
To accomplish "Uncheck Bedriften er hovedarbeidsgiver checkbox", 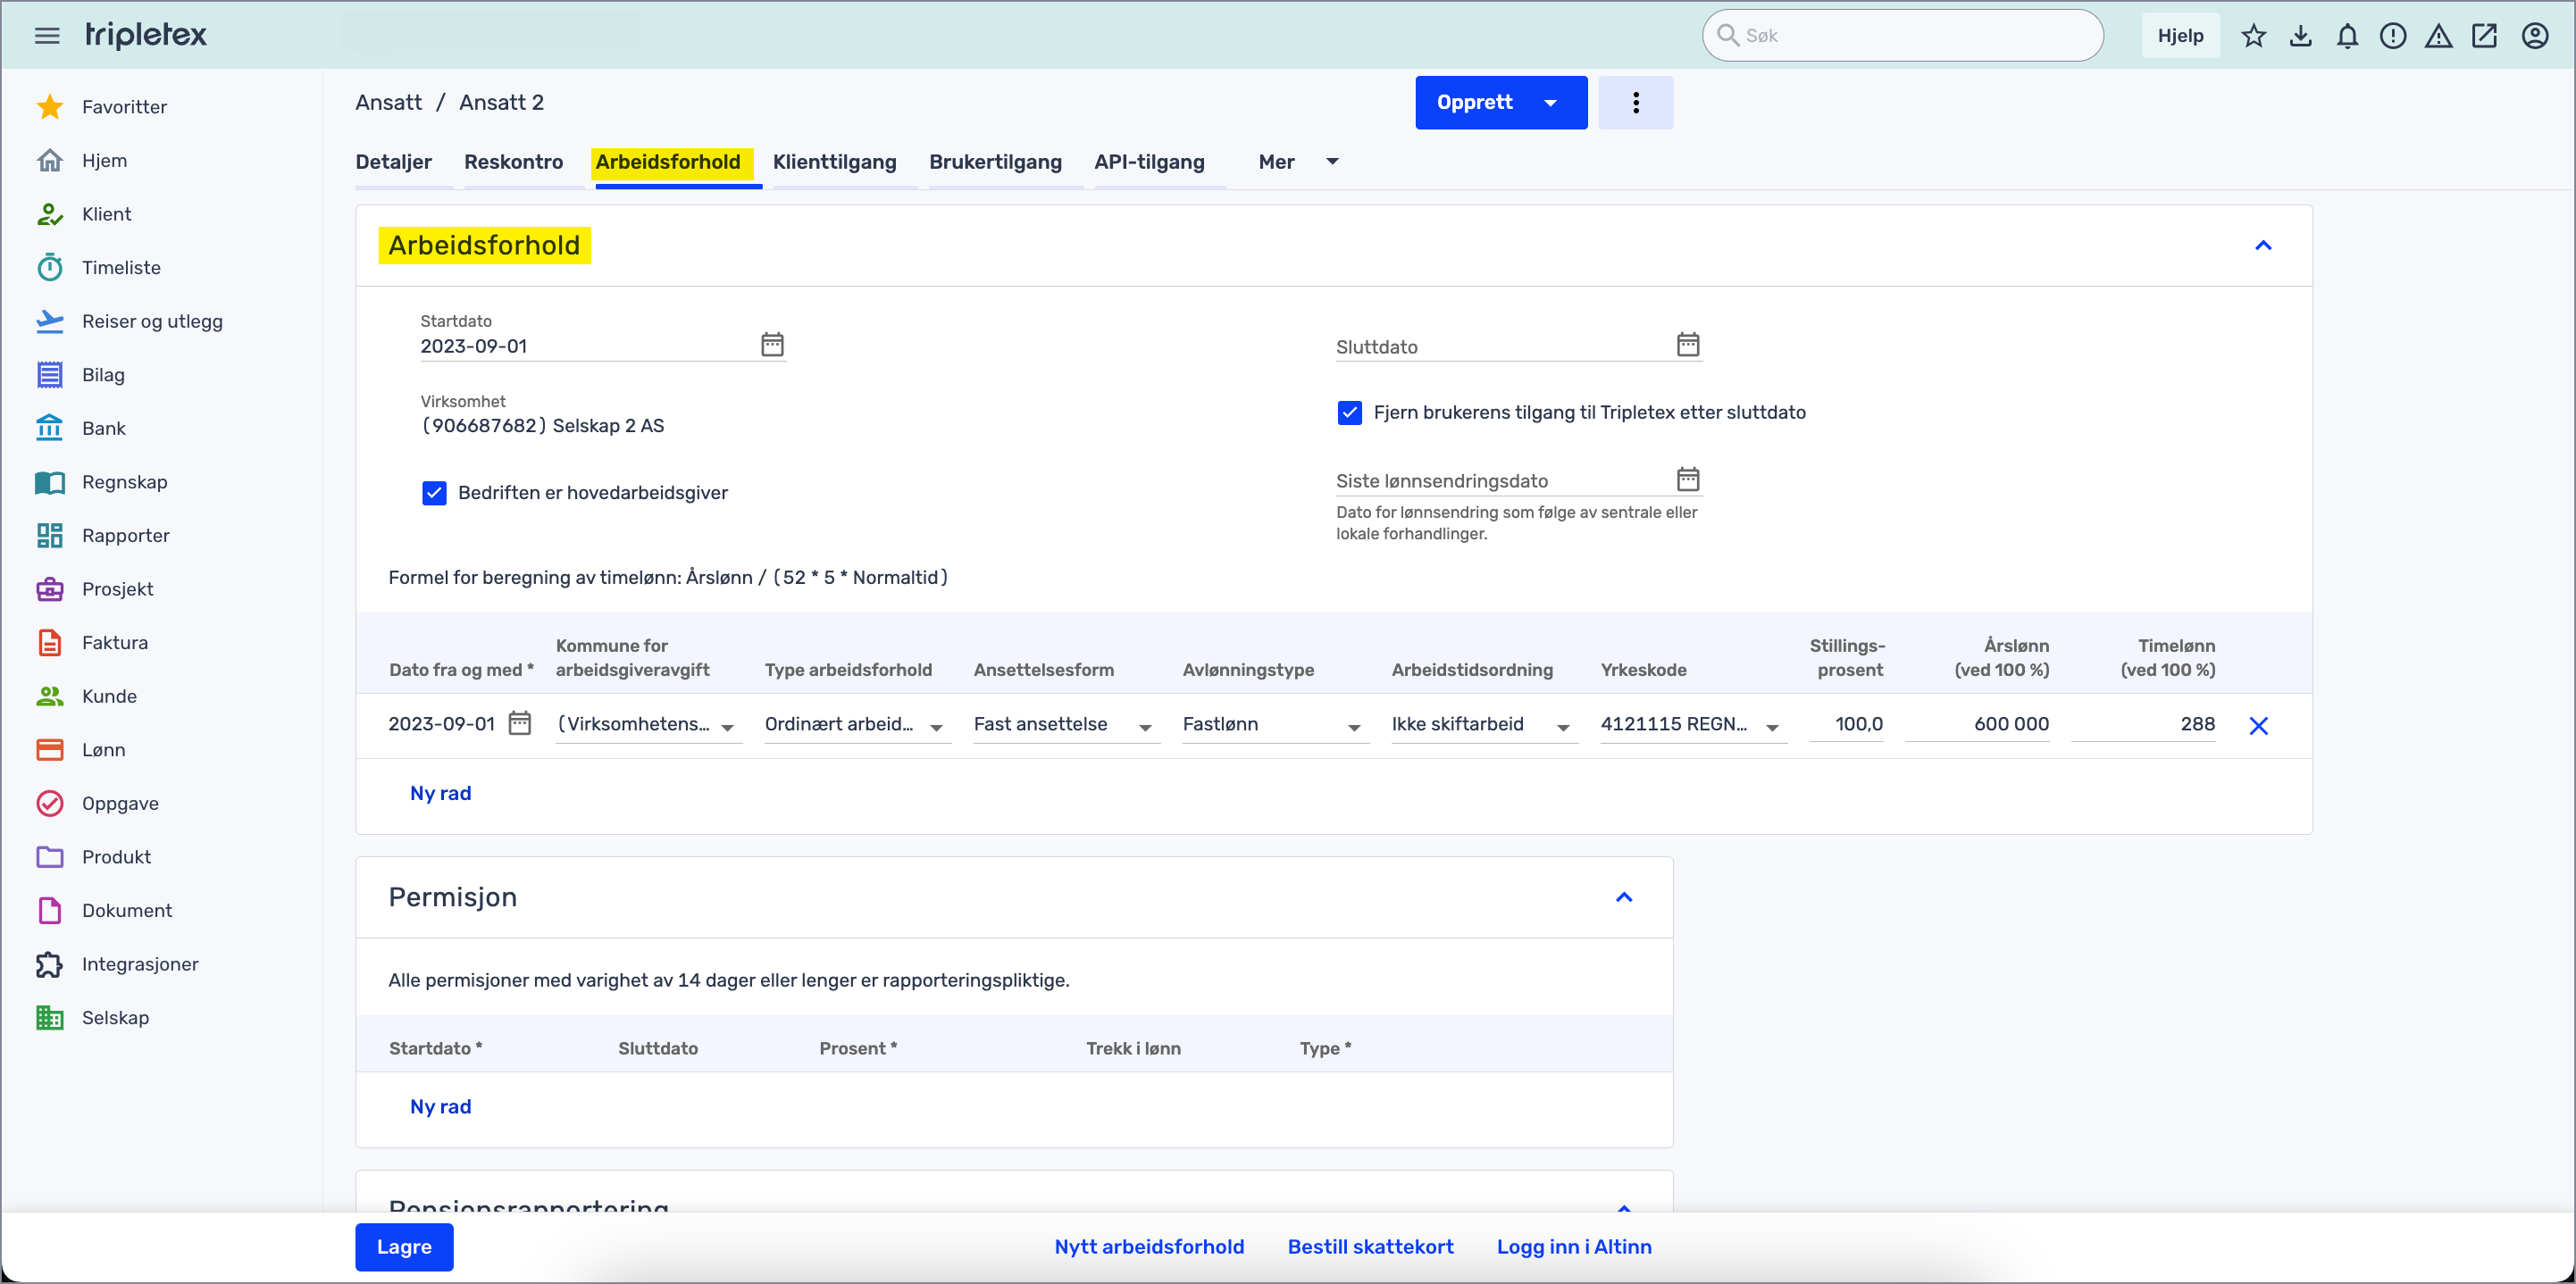I will pos(434,493).
